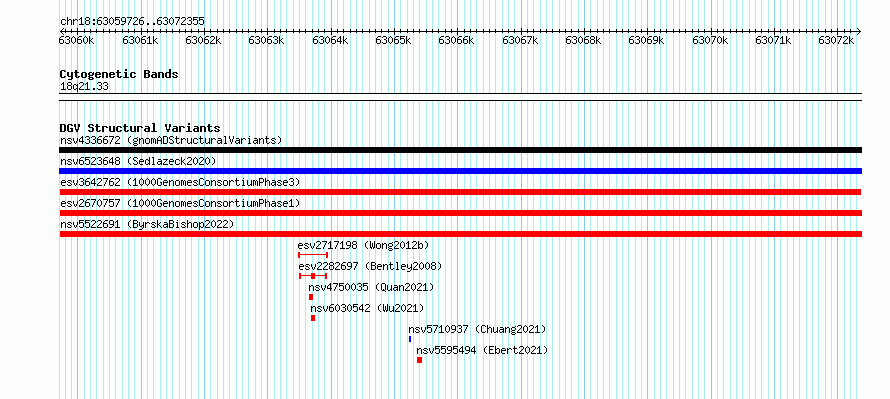Click the 63065k ruler position
The height and width of the screenshot is (399, 890).
(x=393, y=40)
